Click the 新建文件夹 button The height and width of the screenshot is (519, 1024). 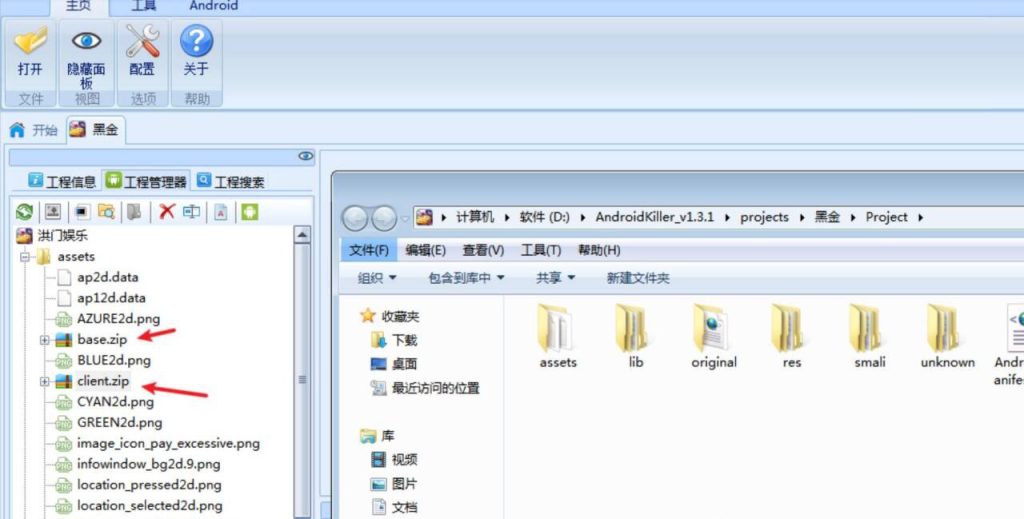(638, 278)
